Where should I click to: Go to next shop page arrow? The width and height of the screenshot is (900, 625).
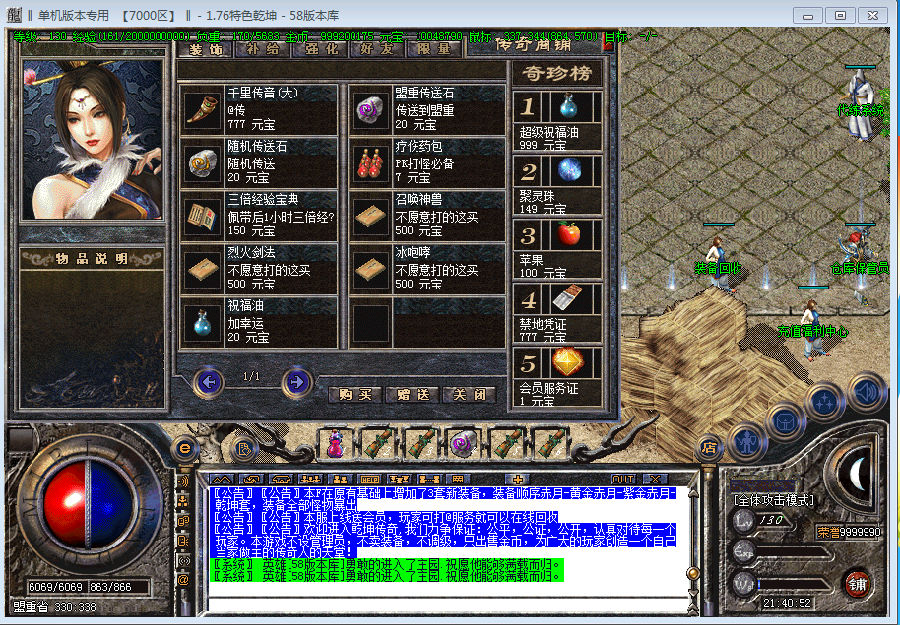click(296, 381)
